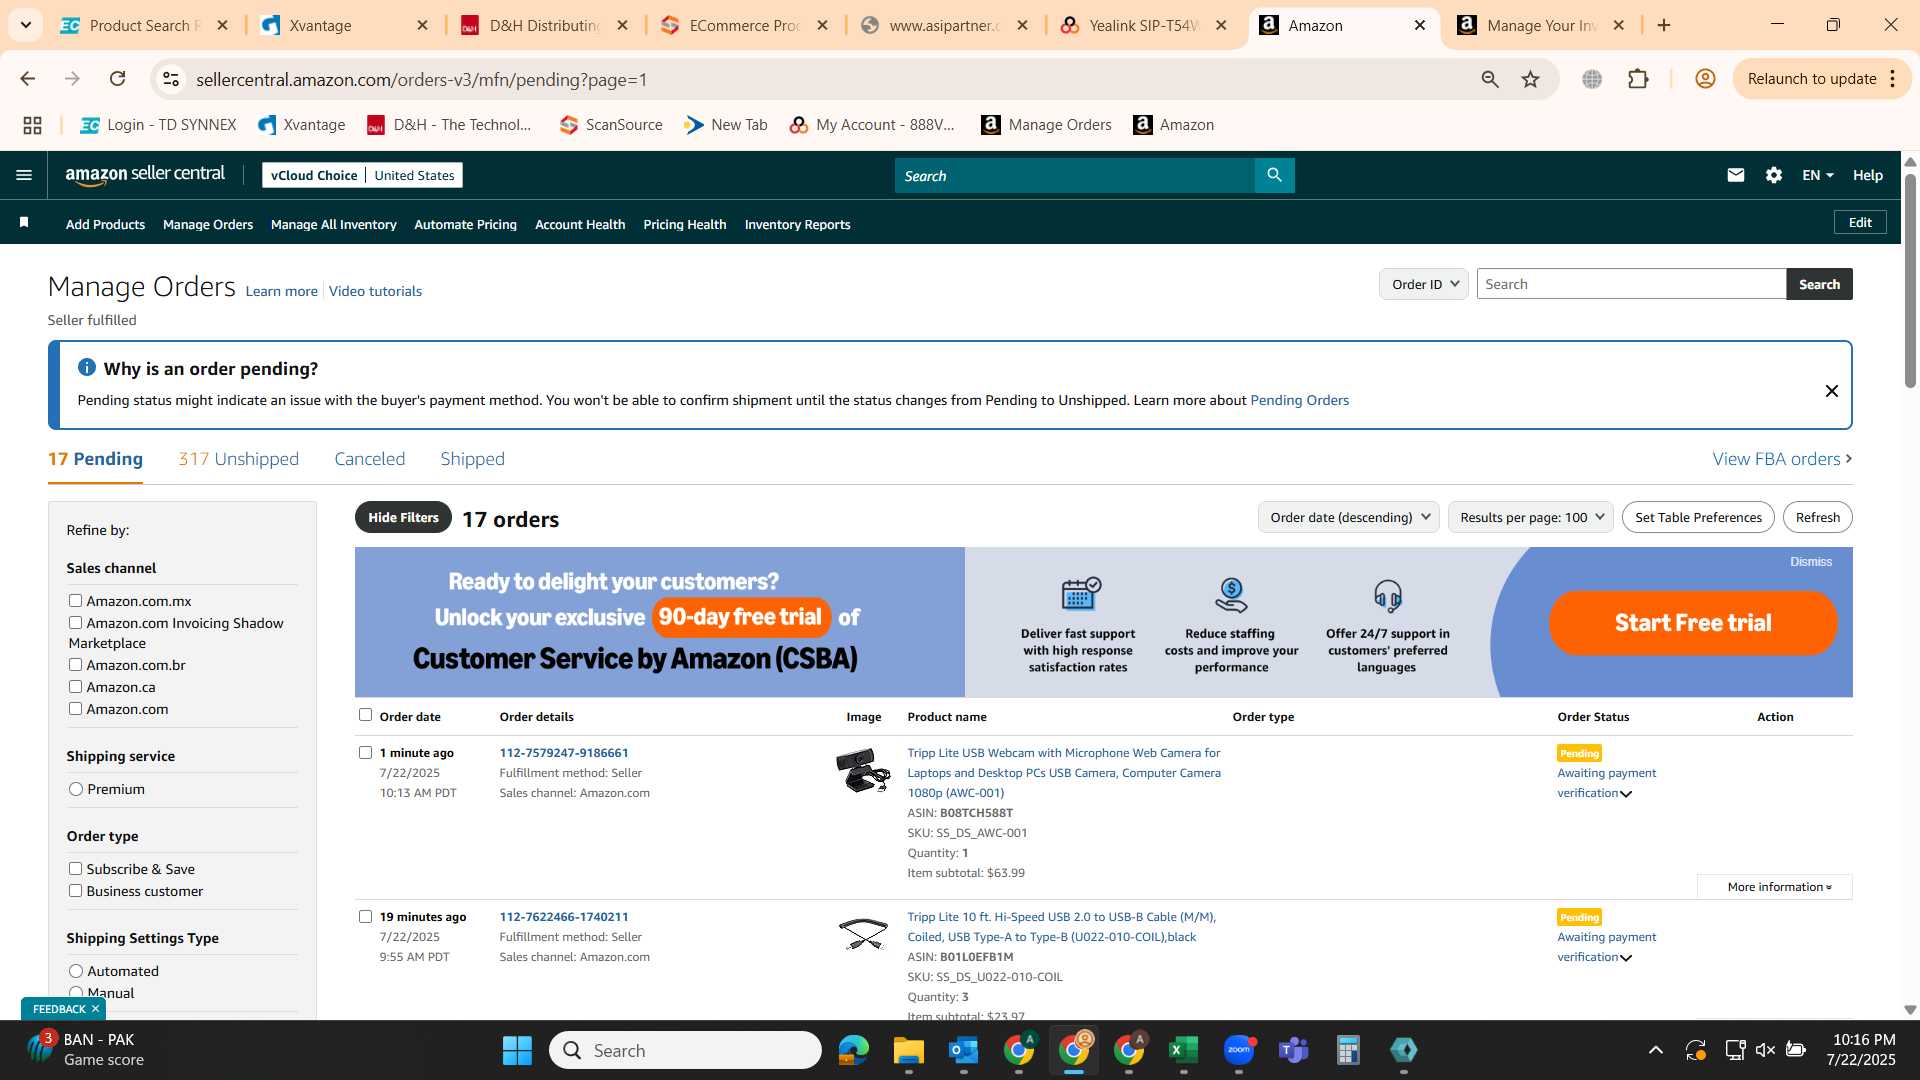Check the Business customer order type
Viewport: 1920px width, 1080px height.
click(x=75, y=890)
